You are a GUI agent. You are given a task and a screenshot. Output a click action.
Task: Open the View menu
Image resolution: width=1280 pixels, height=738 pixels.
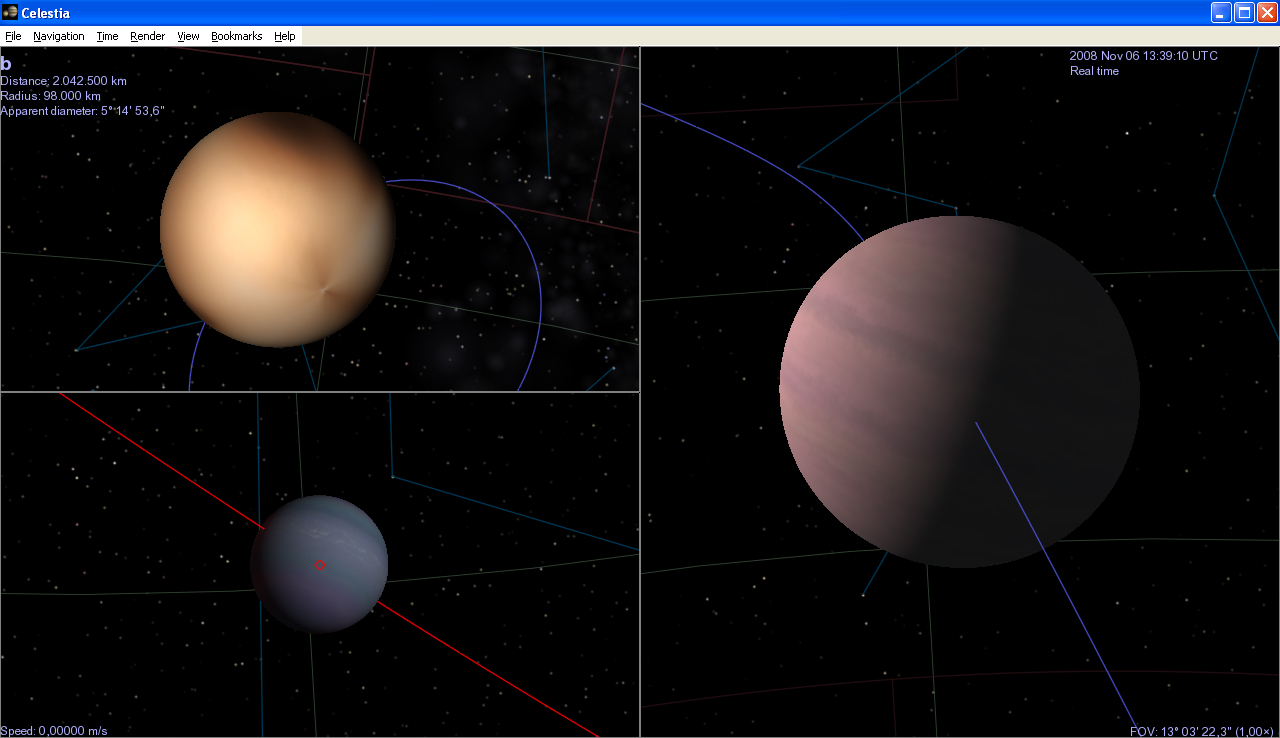(188, 36)
